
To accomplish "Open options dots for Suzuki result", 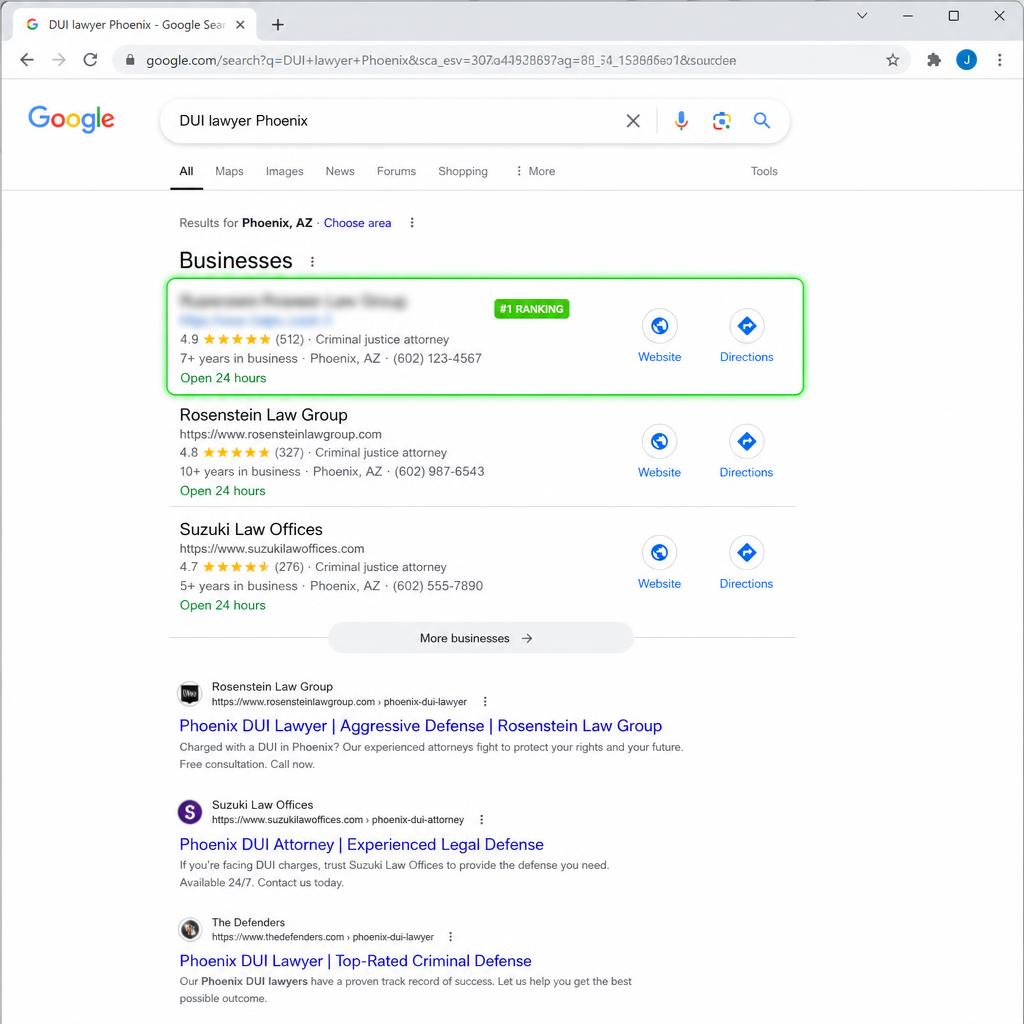I will tap(481, 820).
